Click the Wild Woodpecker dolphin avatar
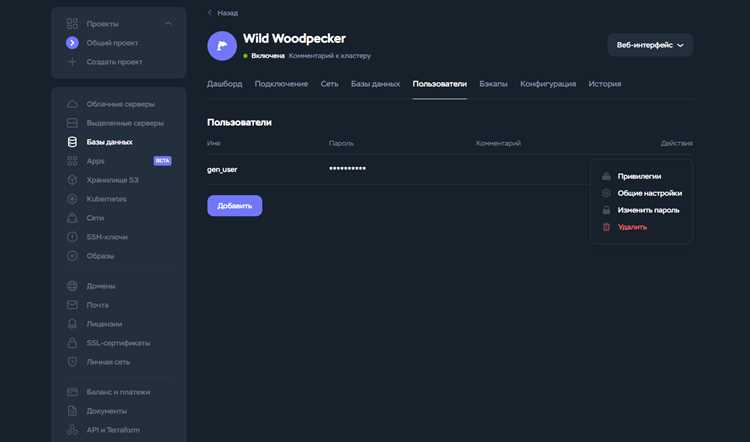 [222, 46]
